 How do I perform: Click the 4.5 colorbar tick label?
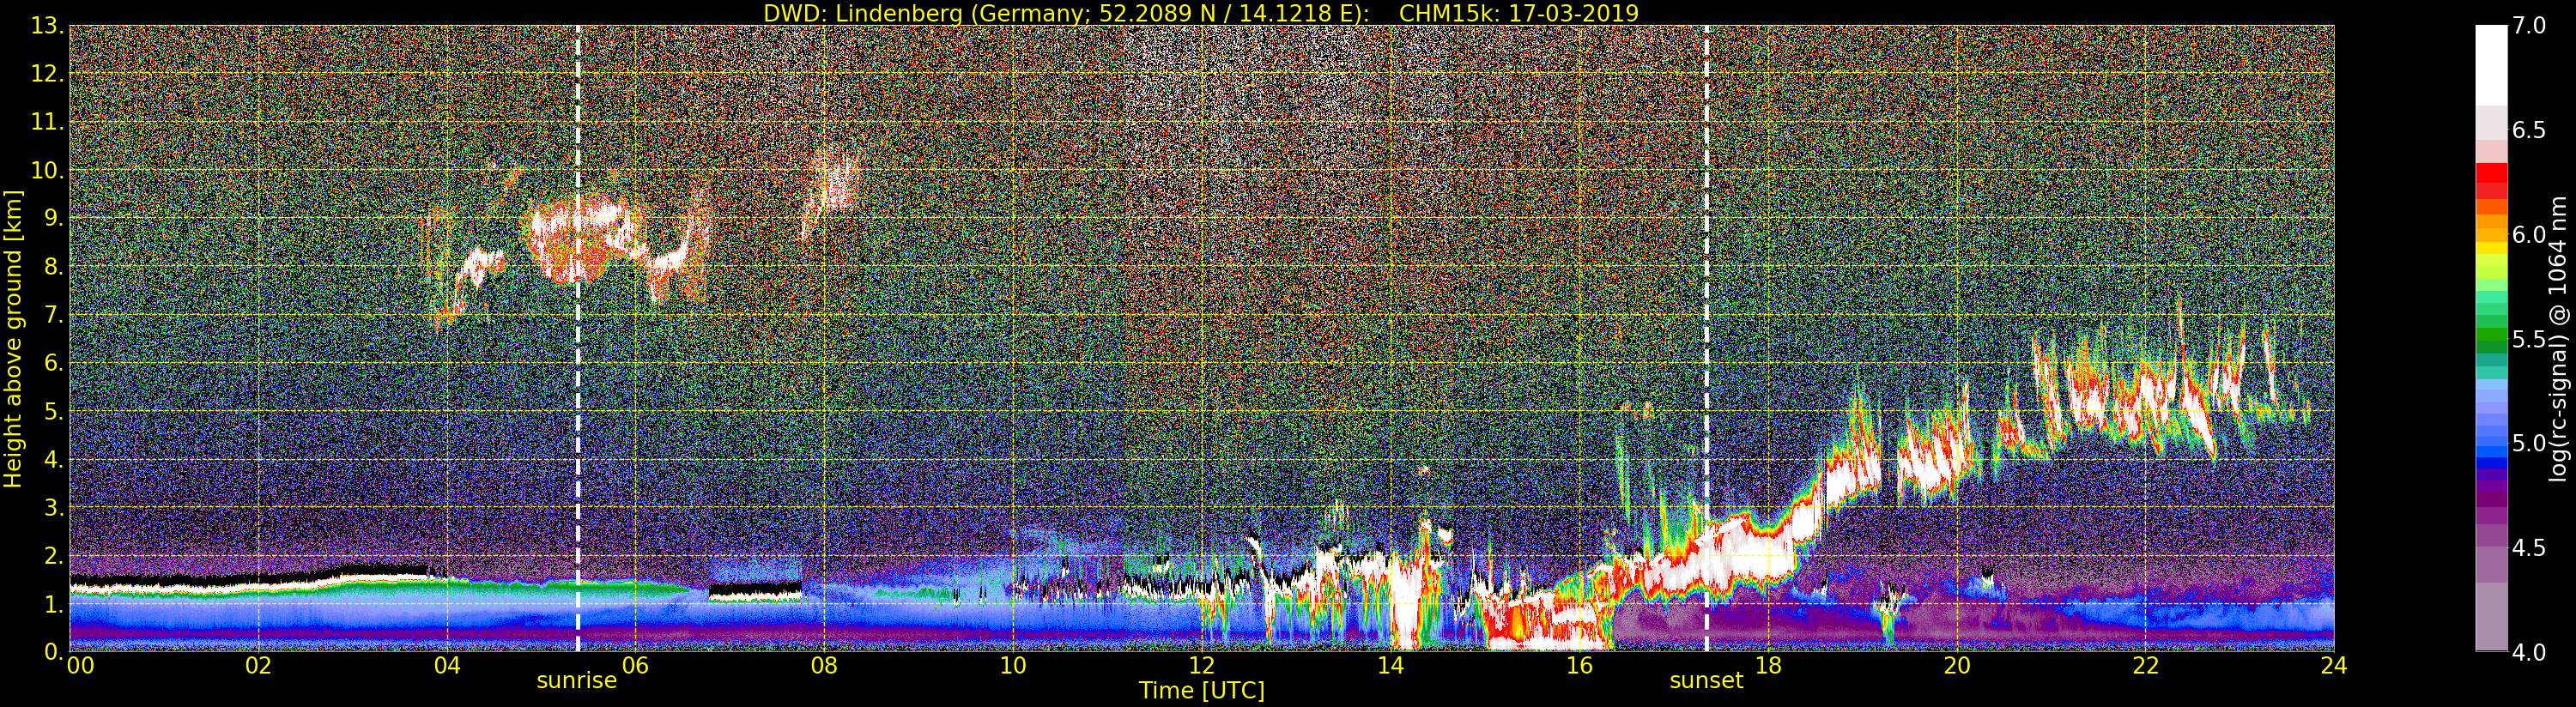point(2529,548)
